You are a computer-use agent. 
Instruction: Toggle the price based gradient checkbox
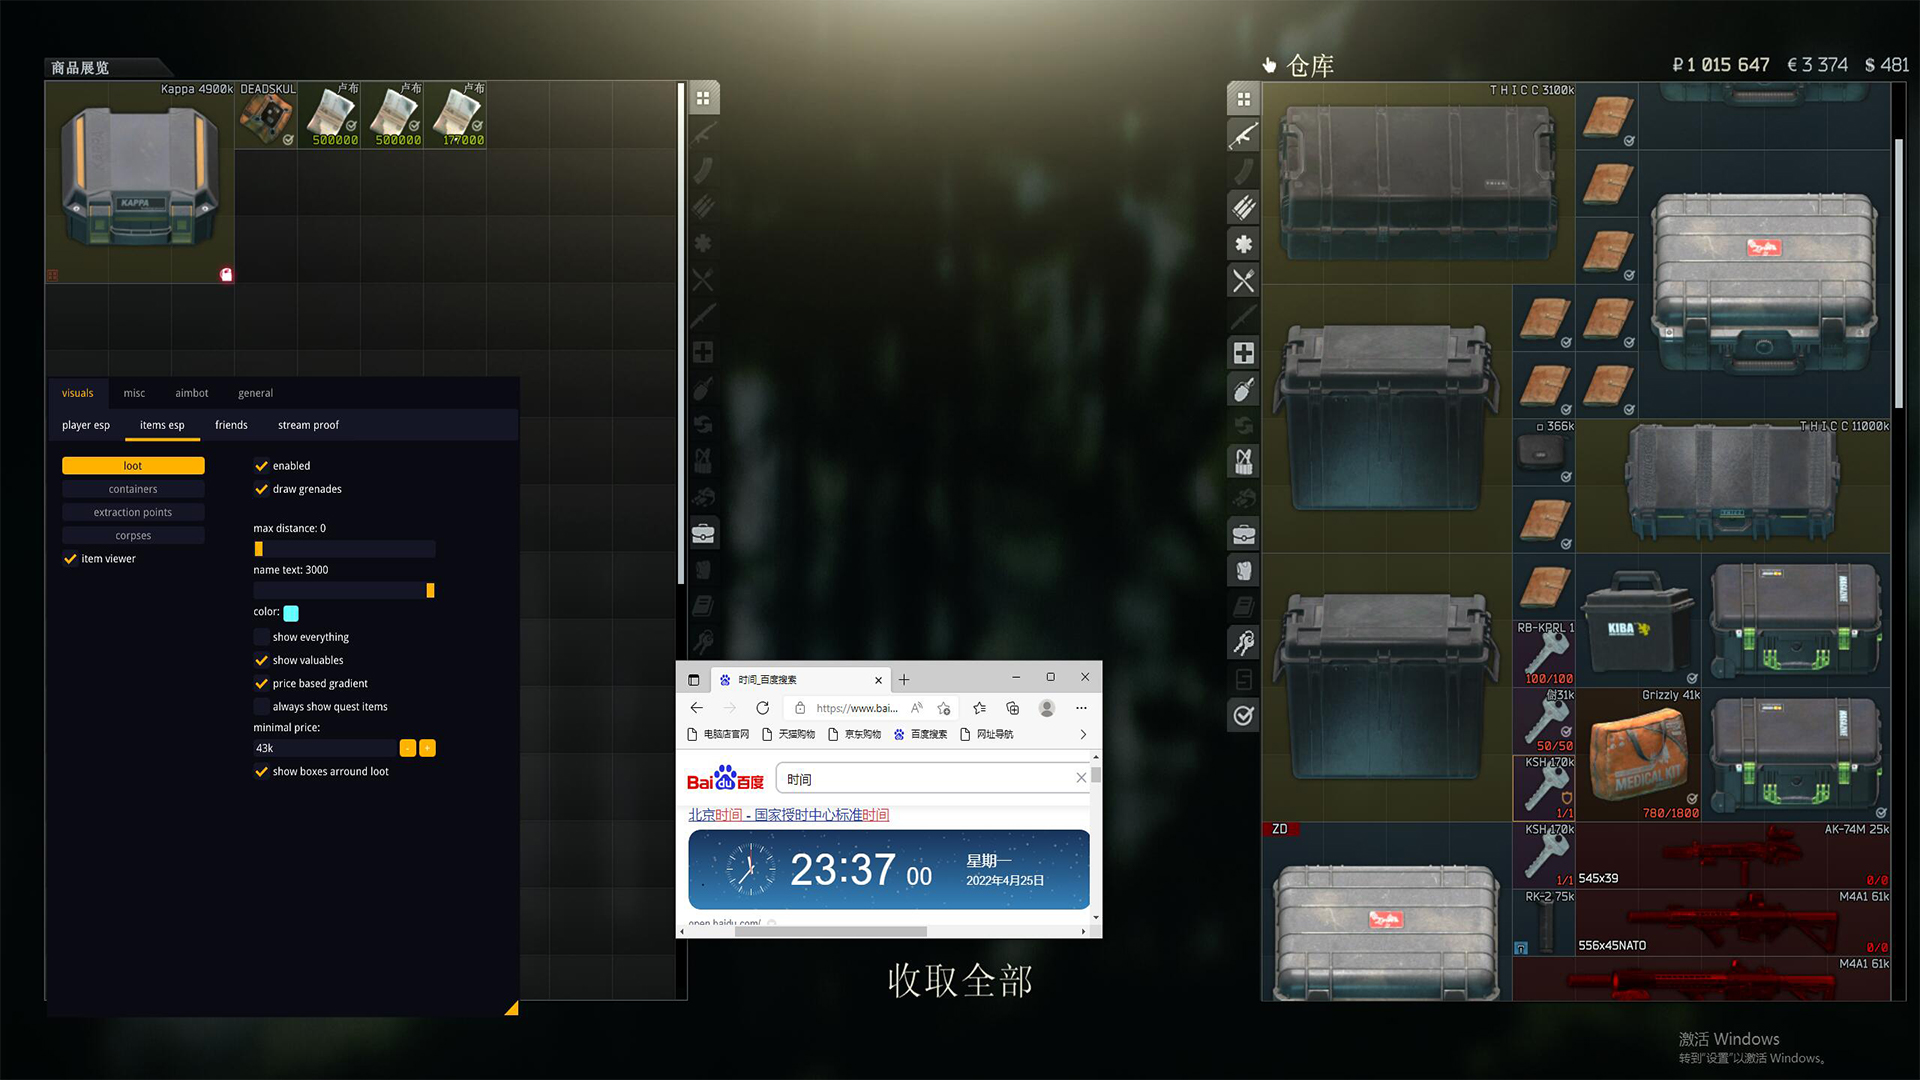click(261, 683)
